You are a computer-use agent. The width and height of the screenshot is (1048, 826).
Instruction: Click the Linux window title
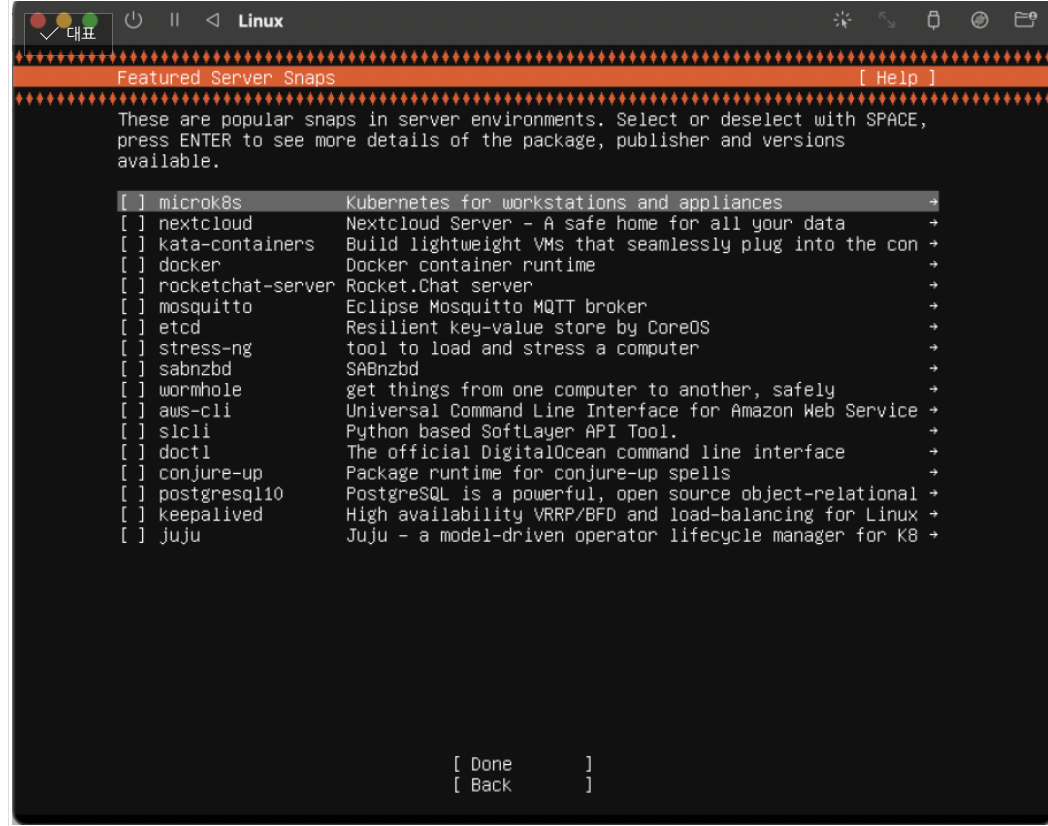coord(261,21)
